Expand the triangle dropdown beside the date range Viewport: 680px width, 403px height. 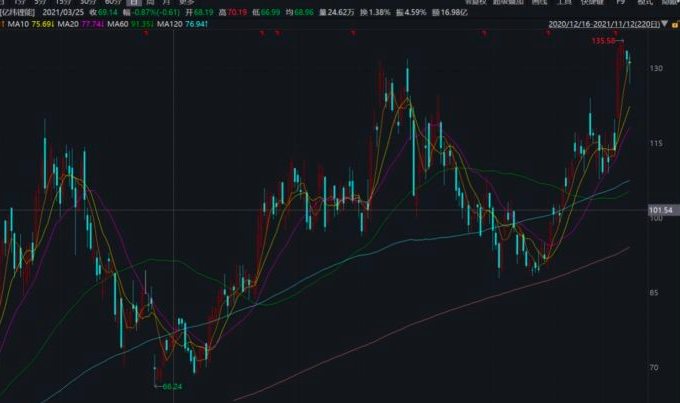[665, 24]
